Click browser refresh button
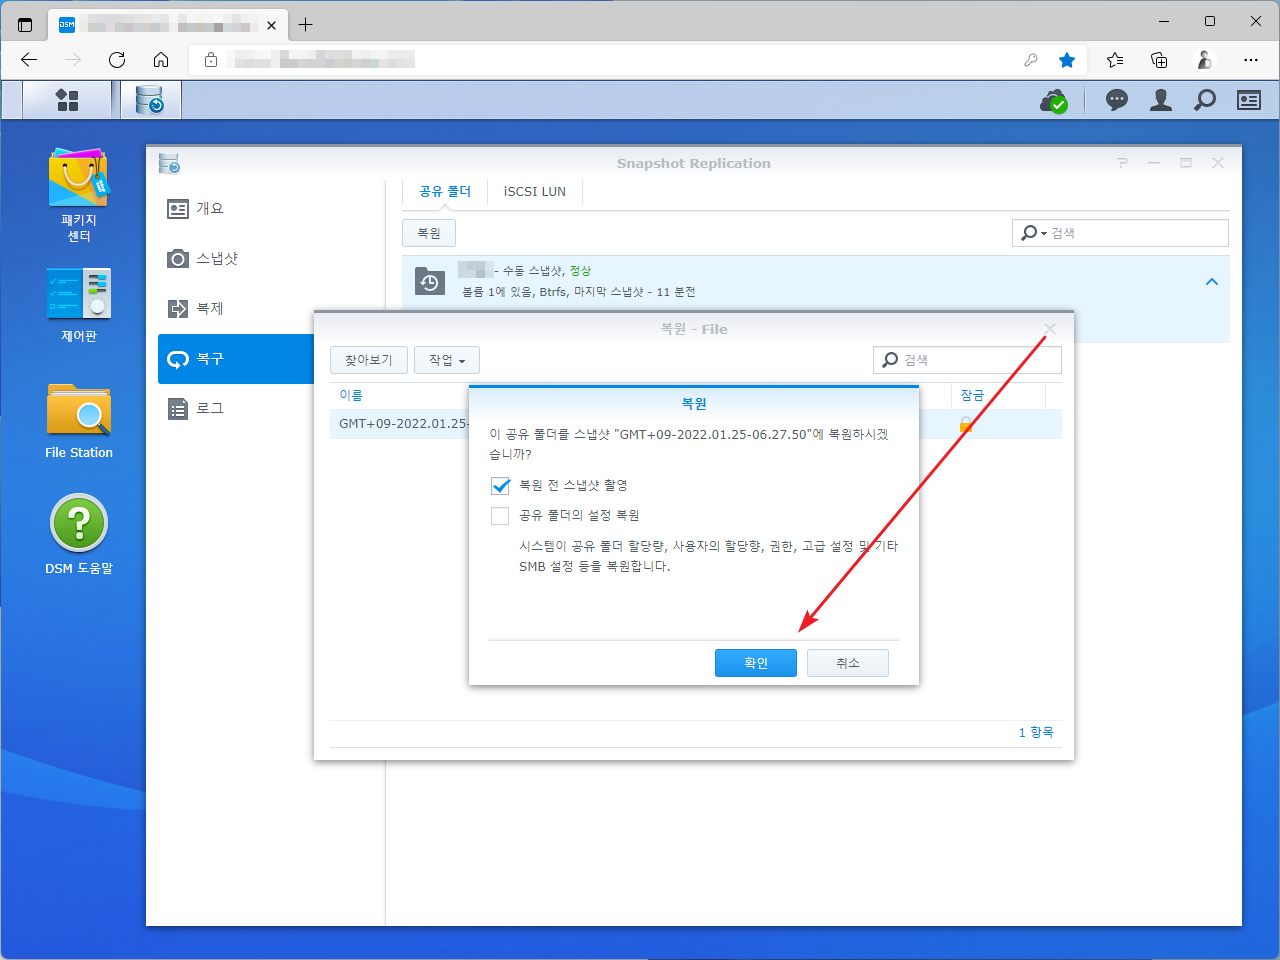Viewport: 1280px width, 960px height. tap(117, 60)
